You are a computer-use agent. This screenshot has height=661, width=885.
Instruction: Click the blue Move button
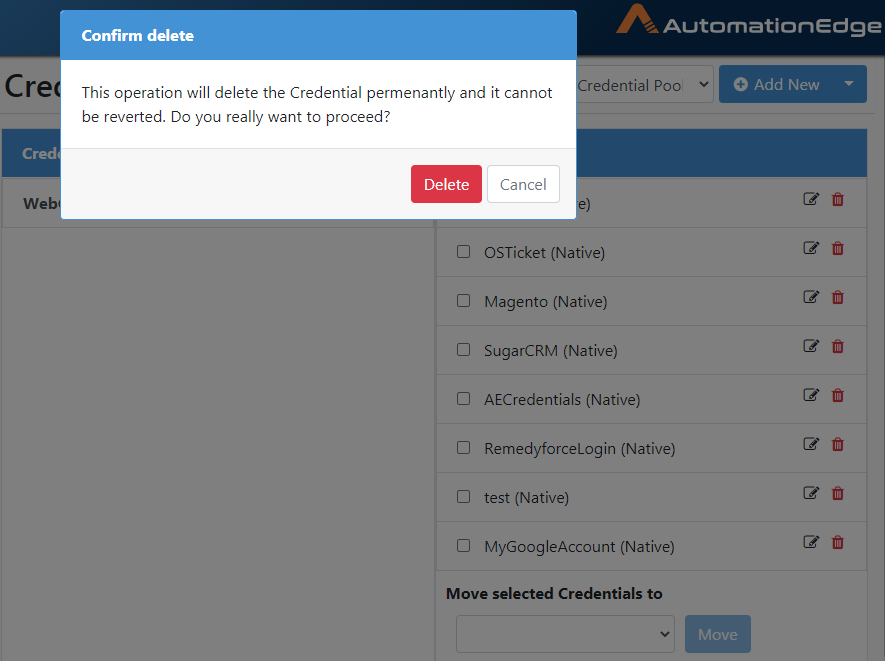(x=717, y=634)
